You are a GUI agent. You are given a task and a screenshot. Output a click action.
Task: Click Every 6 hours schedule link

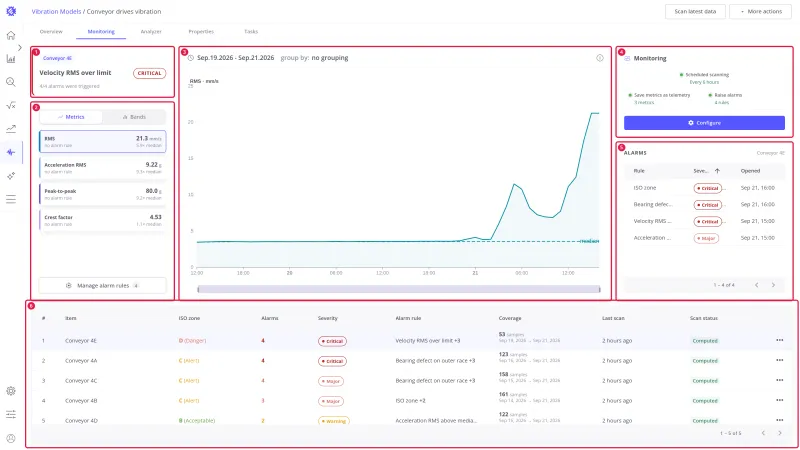click(704, 82)
